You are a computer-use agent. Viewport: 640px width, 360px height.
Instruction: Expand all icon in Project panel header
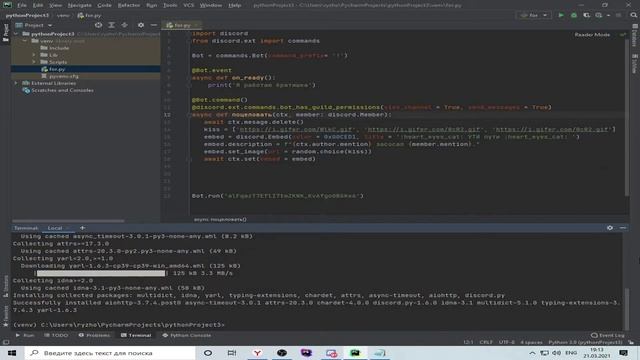pos(111,25)
